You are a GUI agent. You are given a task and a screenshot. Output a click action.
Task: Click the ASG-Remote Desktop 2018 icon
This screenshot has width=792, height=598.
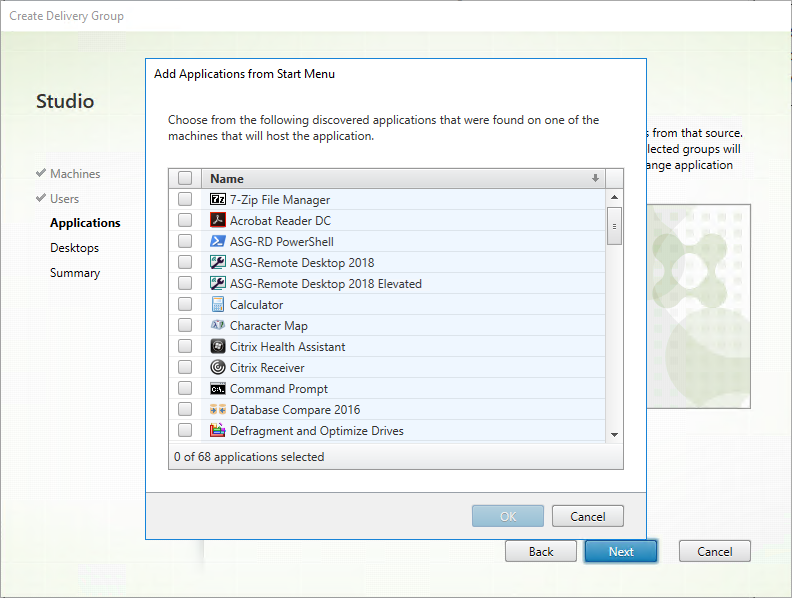[218, 262]
